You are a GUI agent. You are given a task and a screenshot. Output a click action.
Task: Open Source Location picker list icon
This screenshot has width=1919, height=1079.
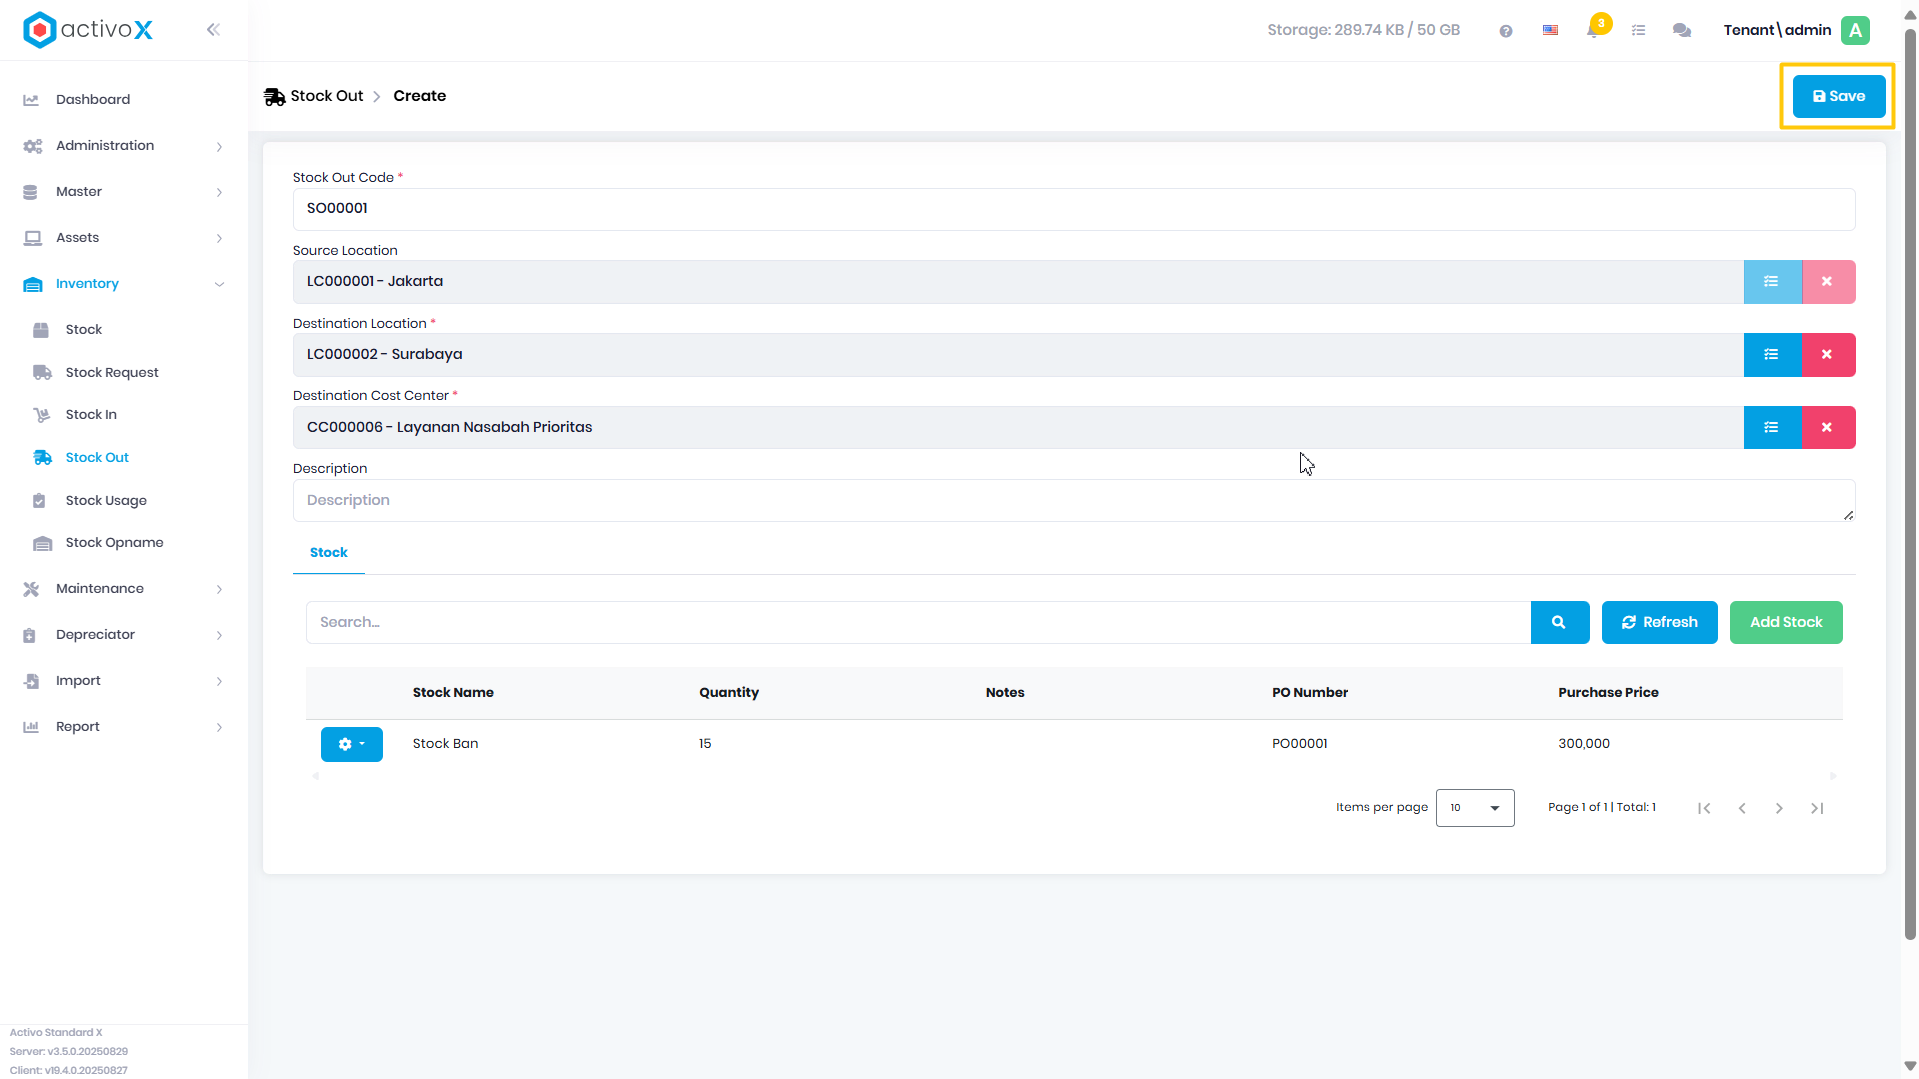click(x=1772, y=282)
